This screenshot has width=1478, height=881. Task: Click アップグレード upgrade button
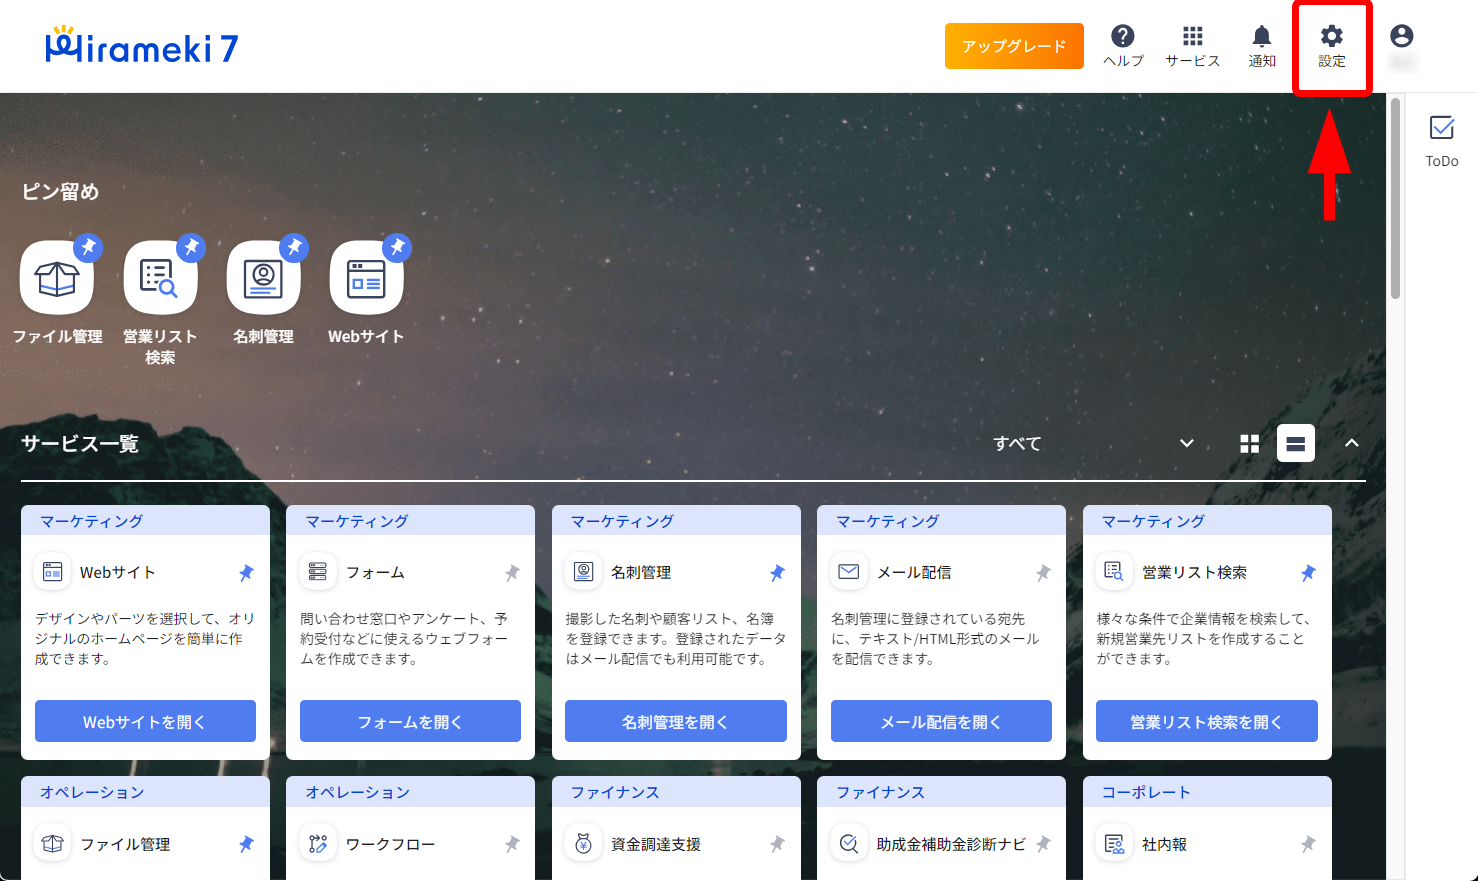coord(1014,46)
